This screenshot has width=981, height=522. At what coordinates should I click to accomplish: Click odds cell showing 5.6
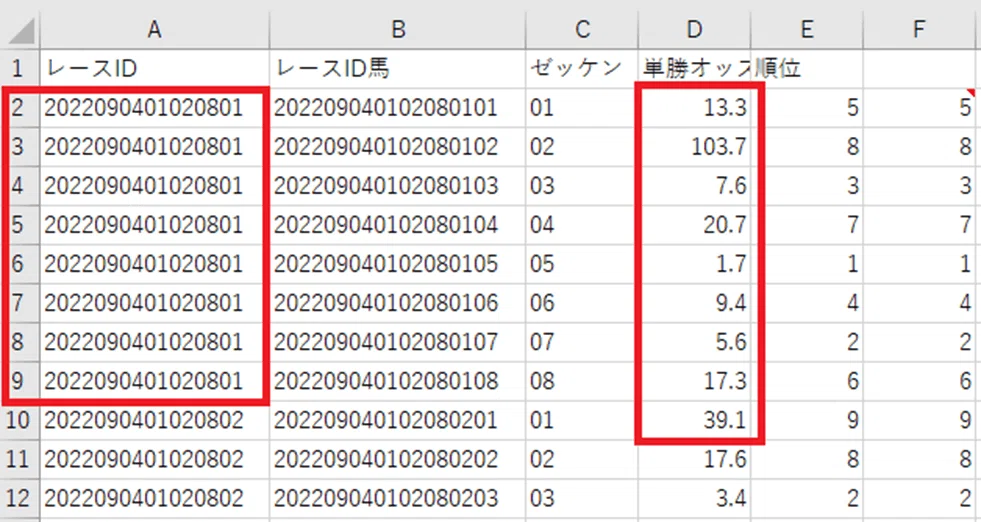coord(694,342)
